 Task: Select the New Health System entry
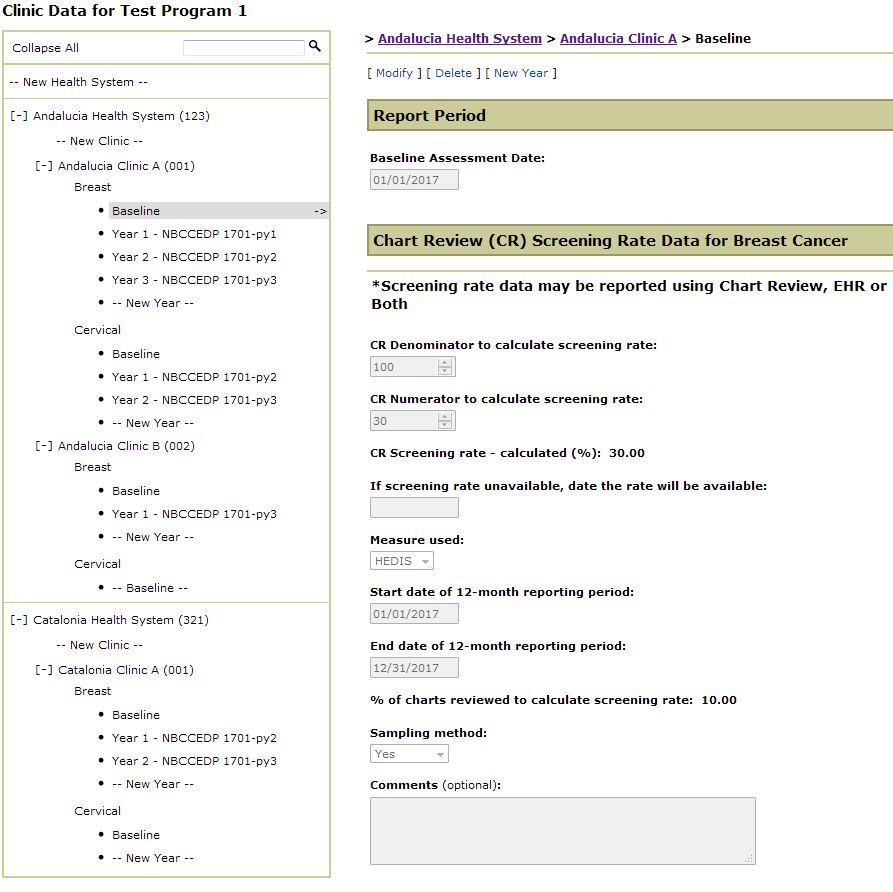pos(78,82)
